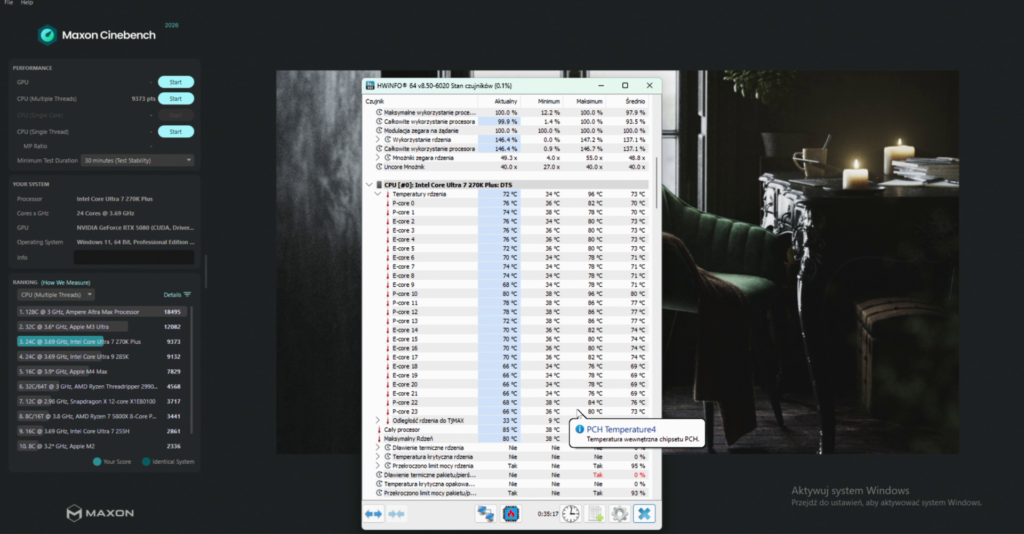Viewport: 1024px width, 534px height.
Task: Click the Maksimum column header
Action: [584, 101]
